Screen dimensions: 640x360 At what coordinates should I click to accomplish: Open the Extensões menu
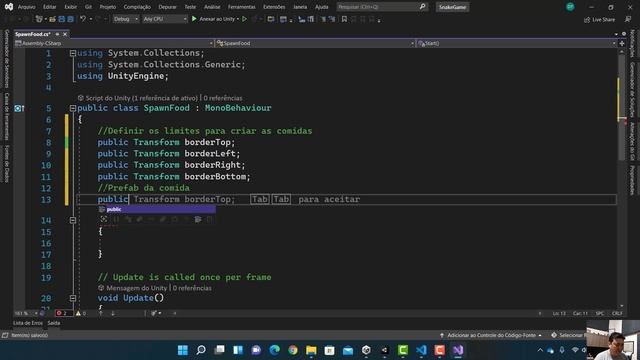point(274,7)
